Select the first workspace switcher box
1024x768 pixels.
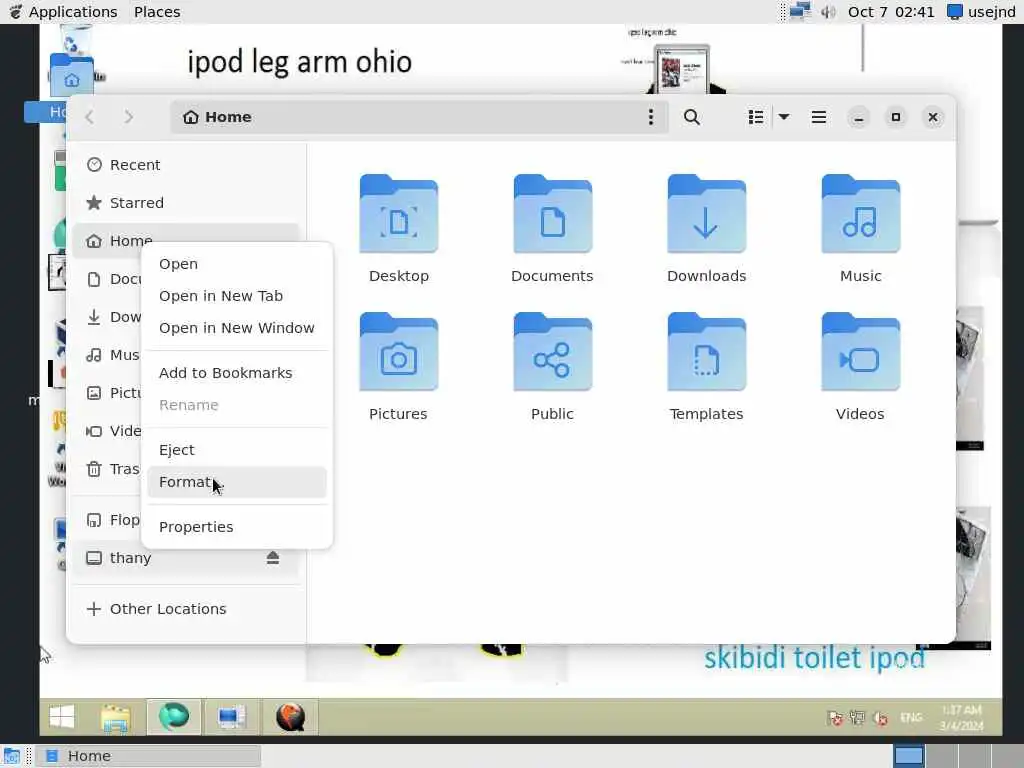908,756
